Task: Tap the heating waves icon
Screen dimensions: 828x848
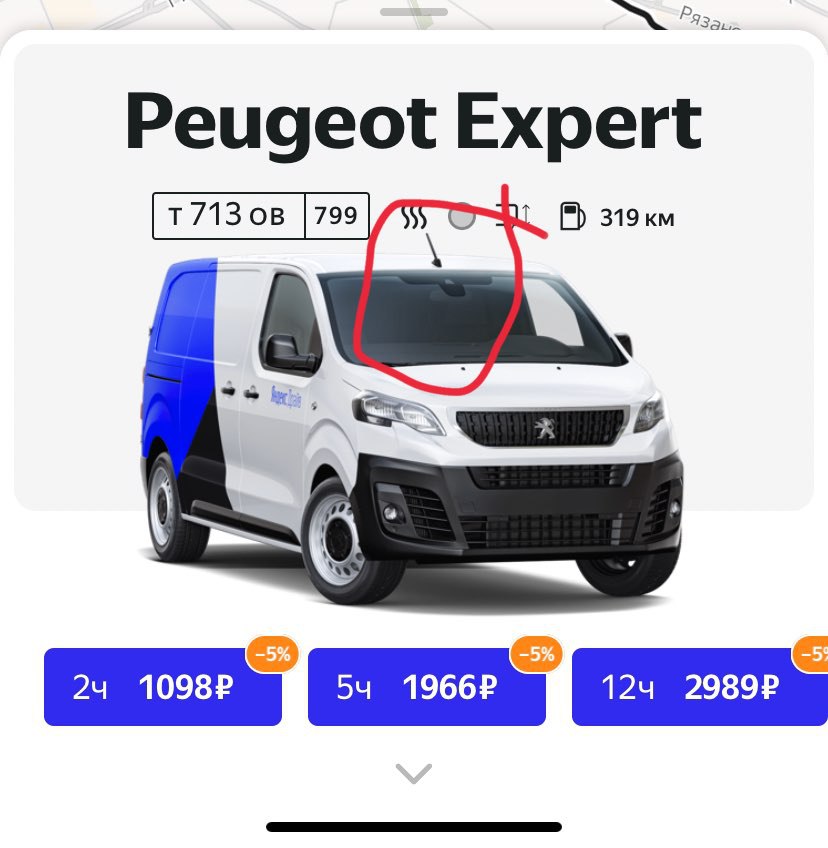Action: pyautogui.click(x=414, y=217)
